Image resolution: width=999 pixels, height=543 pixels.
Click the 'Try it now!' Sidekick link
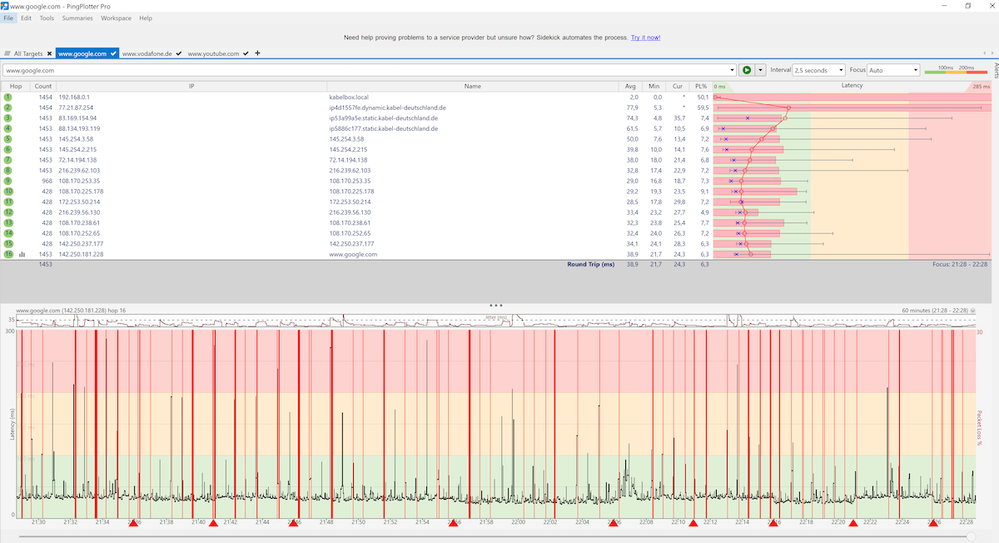point(645,38)
